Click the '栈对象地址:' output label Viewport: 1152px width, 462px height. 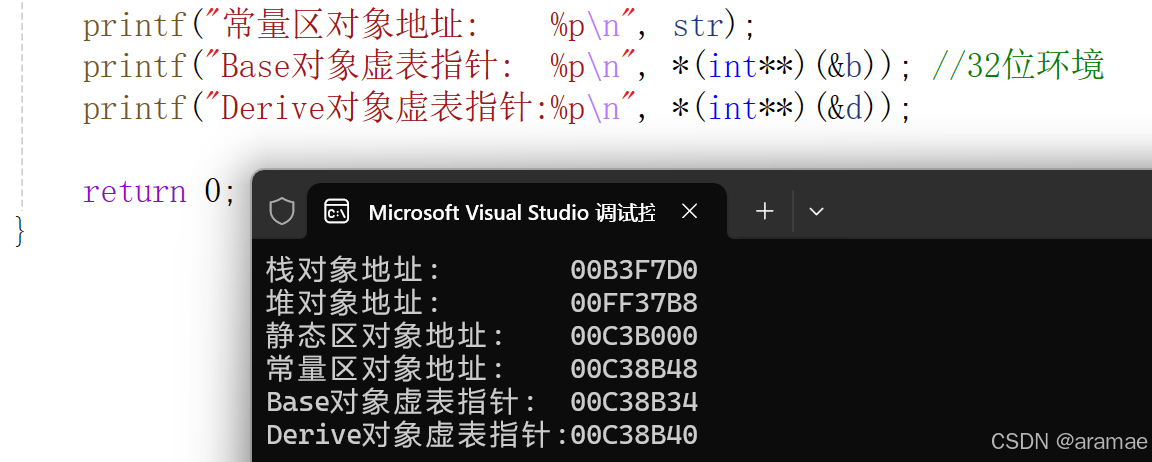coord(353,271)
